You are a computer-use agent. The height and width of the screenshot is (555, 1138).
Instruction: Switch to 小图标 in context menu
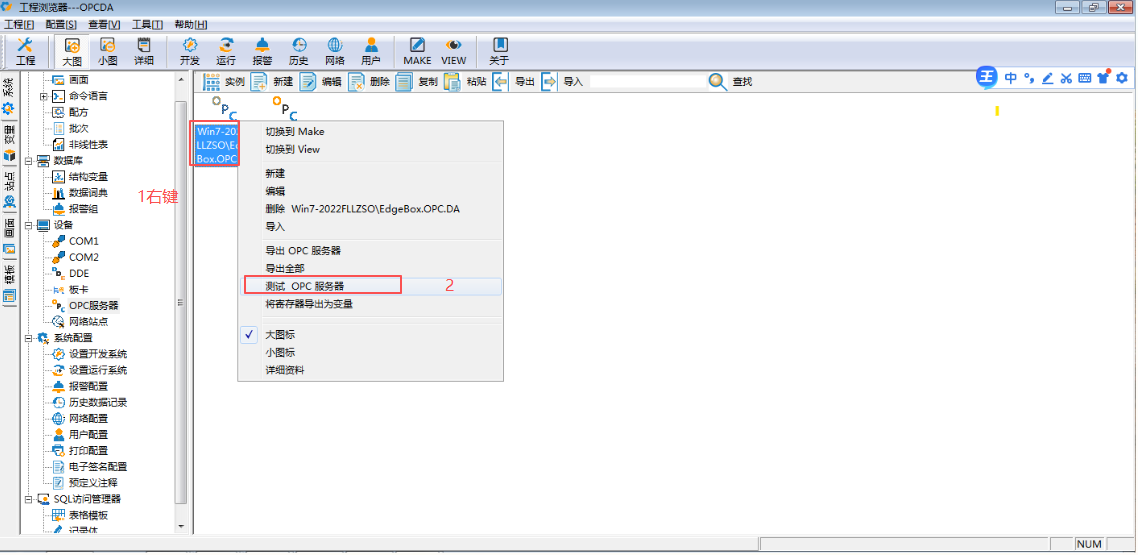[280, 352]
